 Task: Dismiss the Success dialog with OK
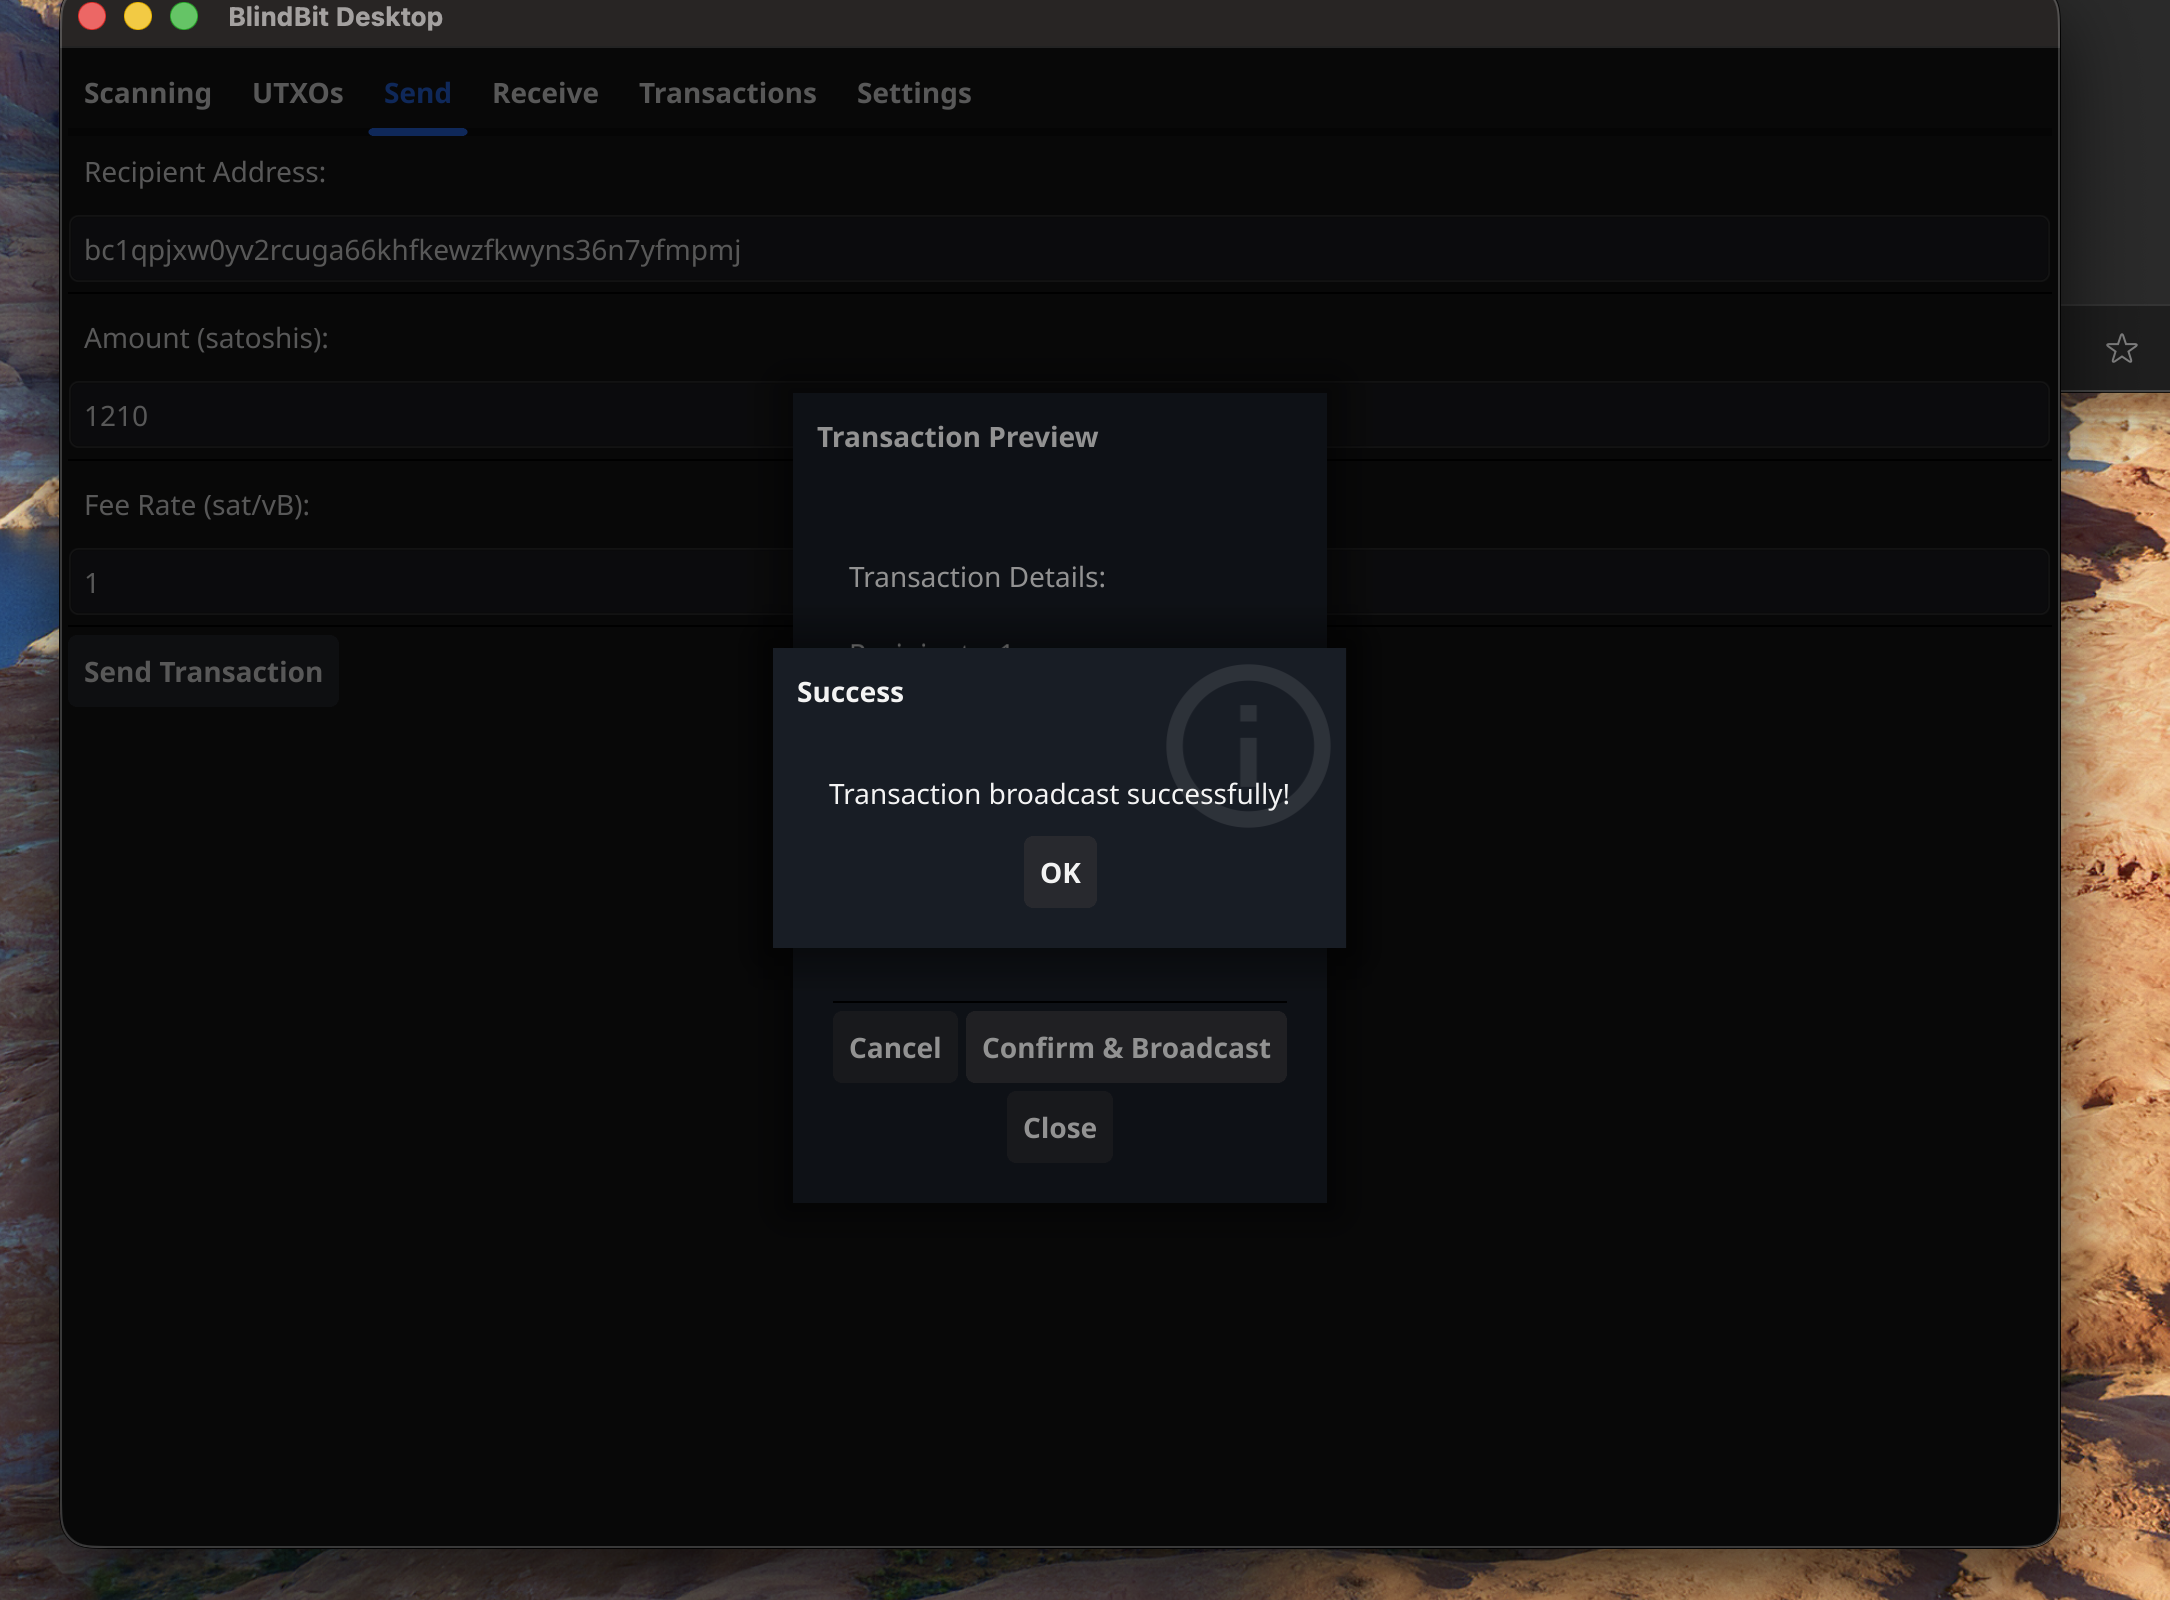(1059, 873)
